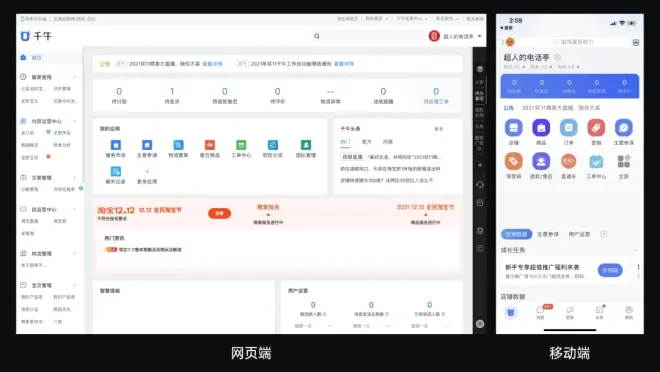This screenshot has width=660, height=372.
Task: Open 查看详情 link after 千牛工作台功能降级通知
Action: click(x=344, y=64)
